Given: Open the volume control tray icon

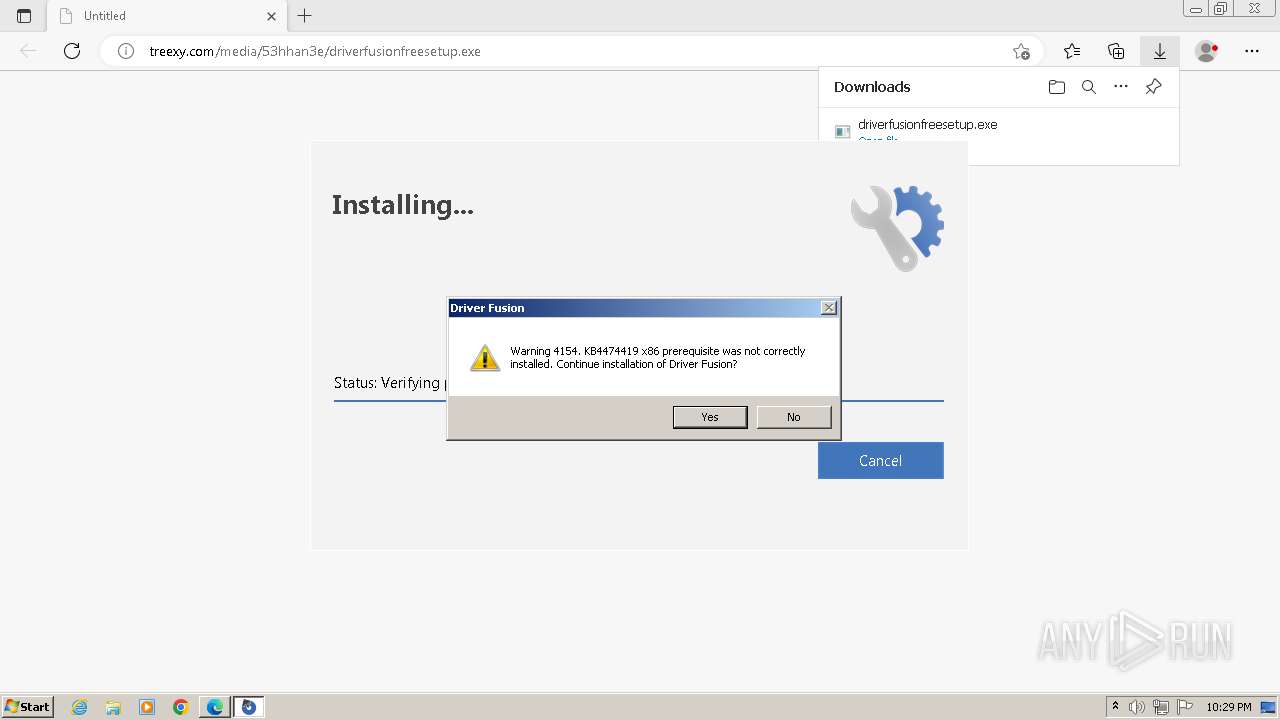Looking at the screenshot, I should 1137,707.
